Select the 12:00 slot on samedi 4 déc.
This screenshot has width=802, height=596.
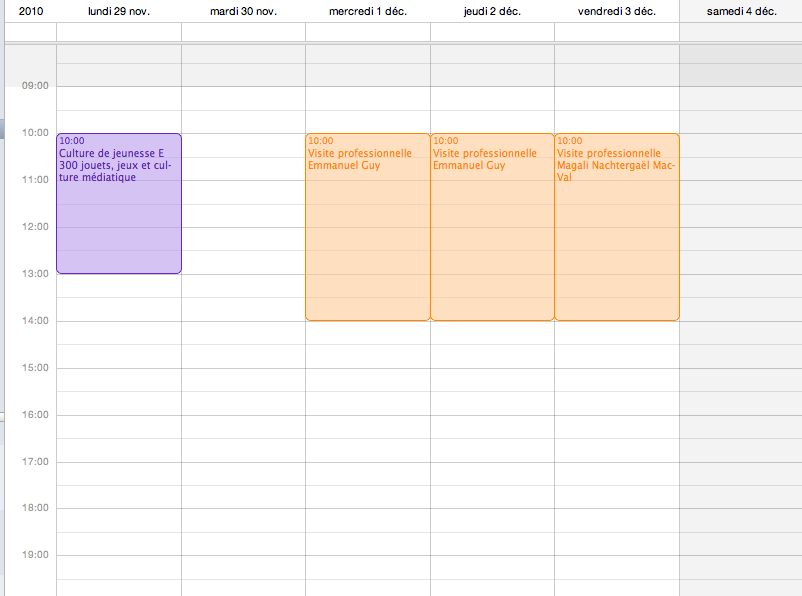(741, 239)
